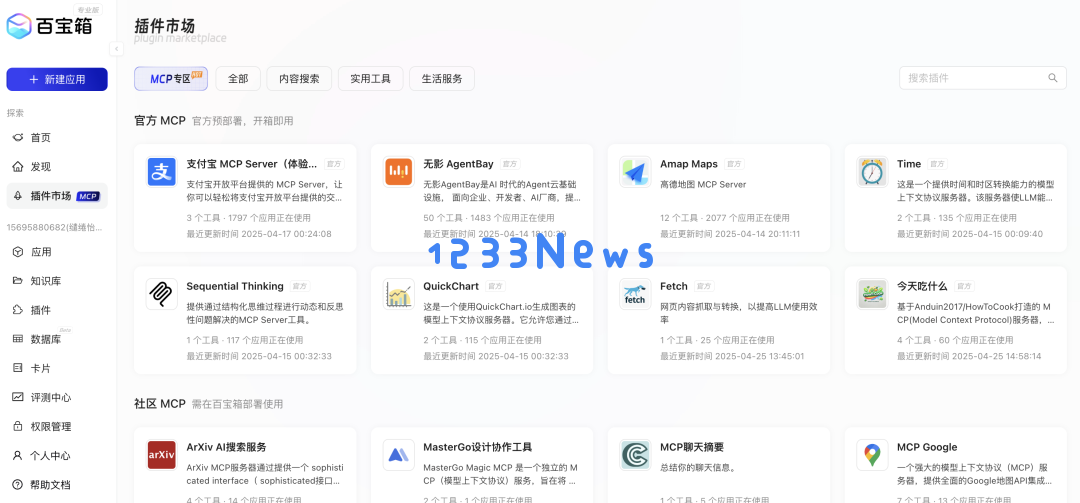Click the ArXiv AI搜索服务 icon
The width and height of the screenshot is (1080, 503).
point(162,455)
